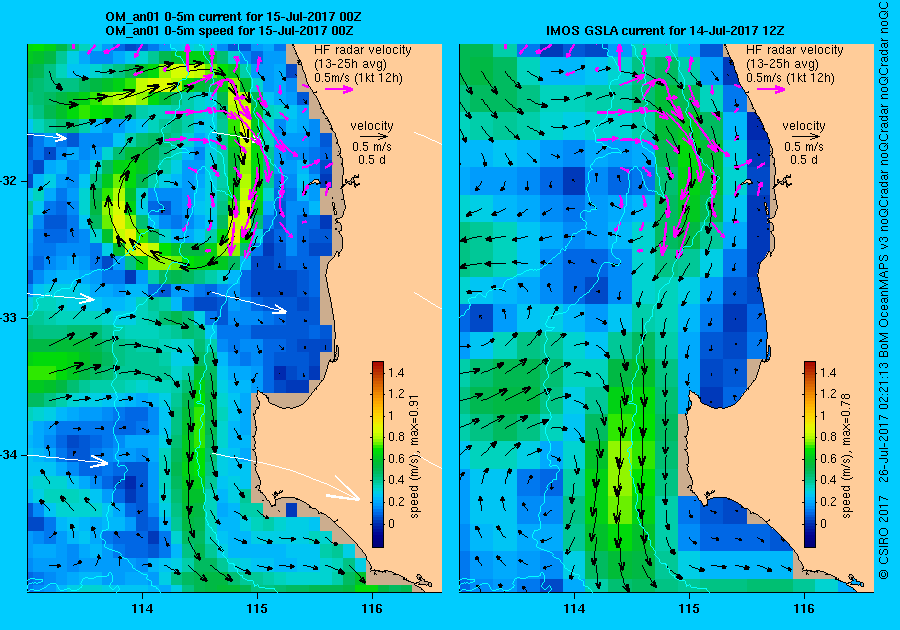Screen dimensions: 900x630
Task: Click the magenta HF radar scale arrow in the right map
Action: (x=771, y=89)
